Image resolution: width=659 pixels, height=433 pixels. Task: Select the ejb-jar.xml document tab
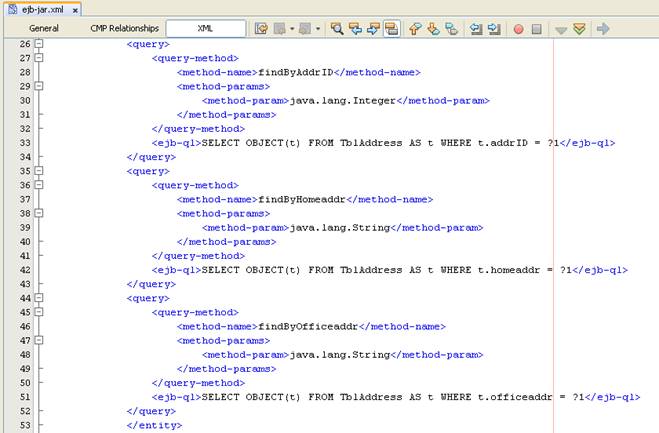(x=43, y=9)
